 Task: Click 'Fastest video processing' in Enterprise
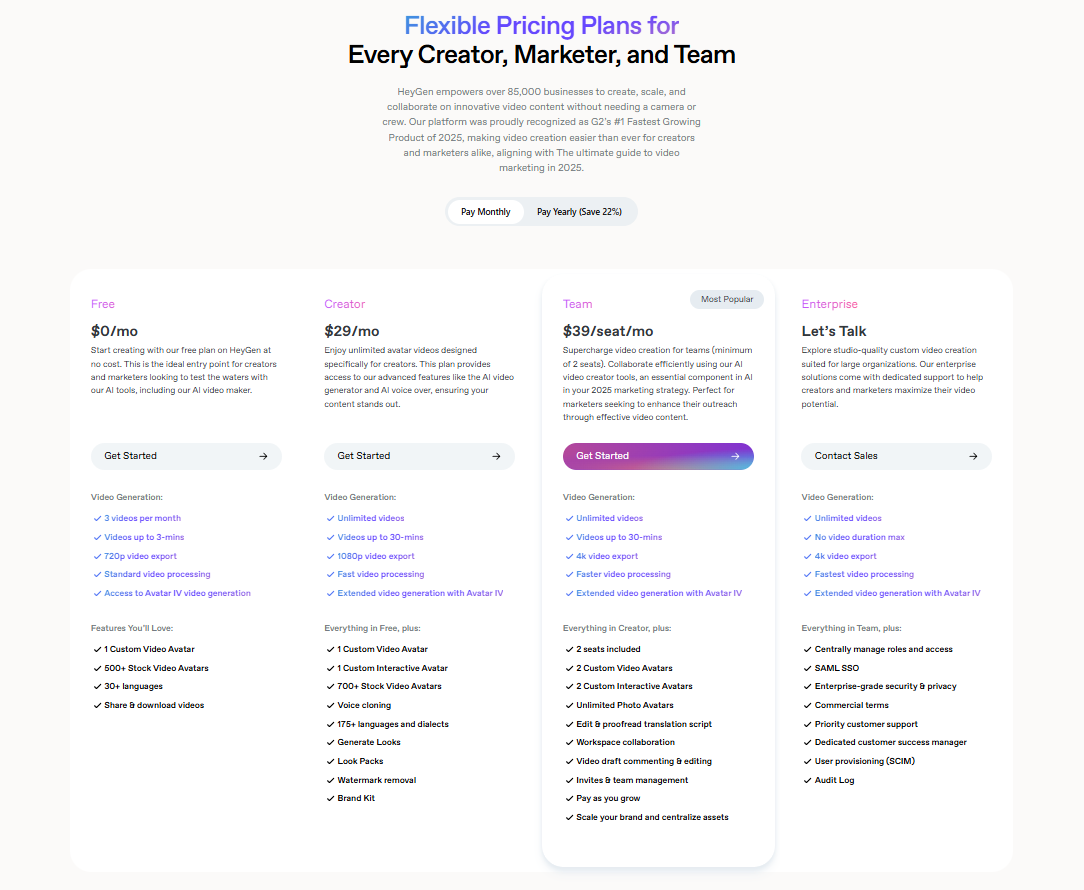click(x=863, y=574)
